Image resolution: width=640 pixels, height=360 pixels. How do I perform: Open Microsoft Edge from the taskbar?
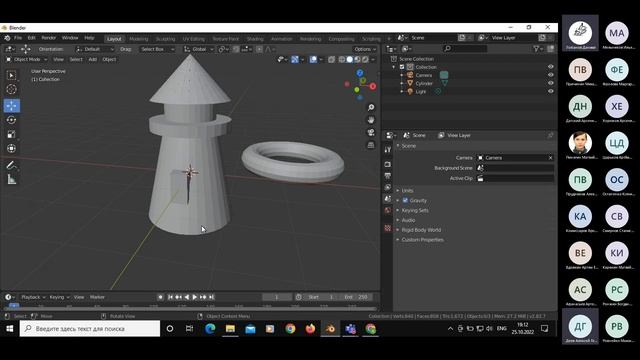pyautogui.click(x=210, y=329)
